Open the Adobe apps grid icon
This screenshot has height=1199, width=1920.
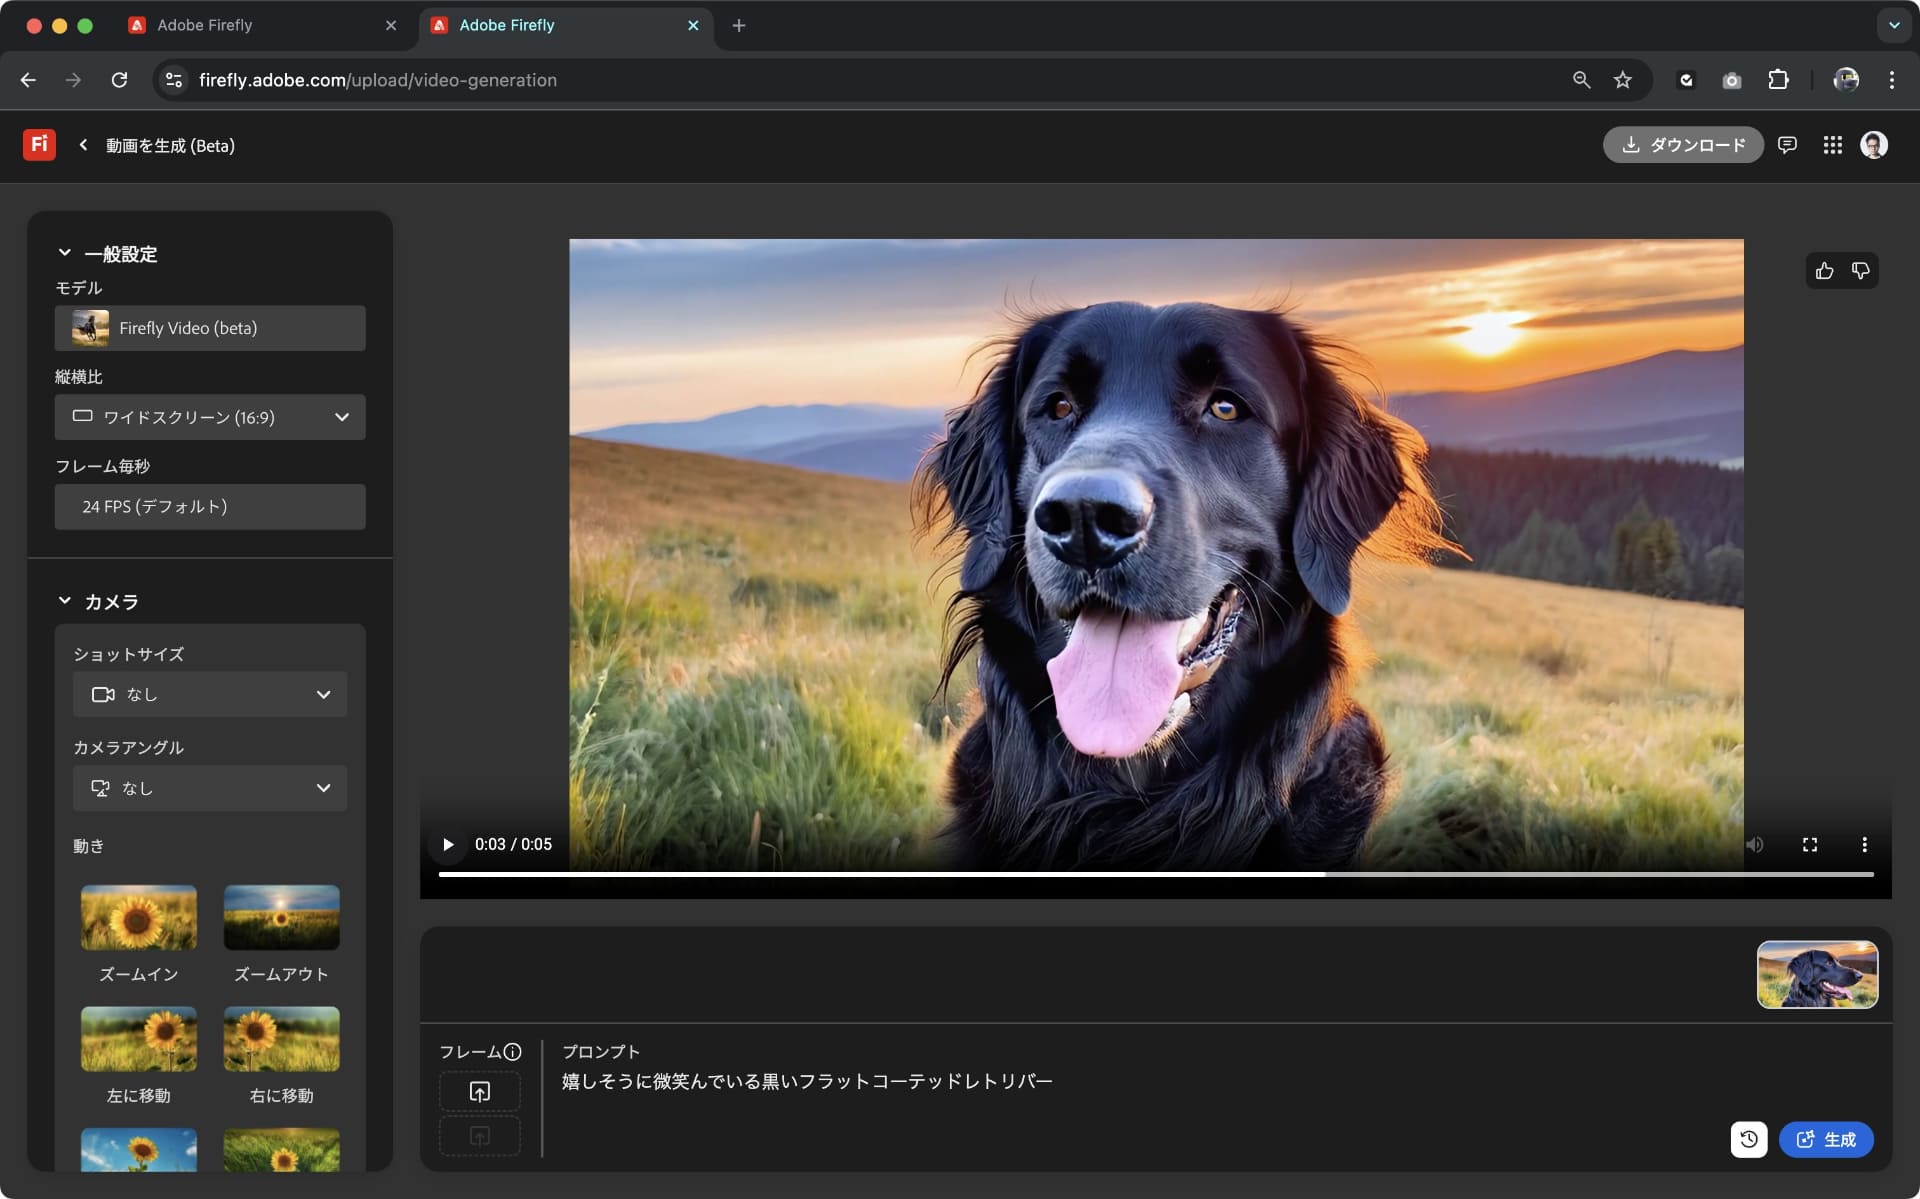1833,145
